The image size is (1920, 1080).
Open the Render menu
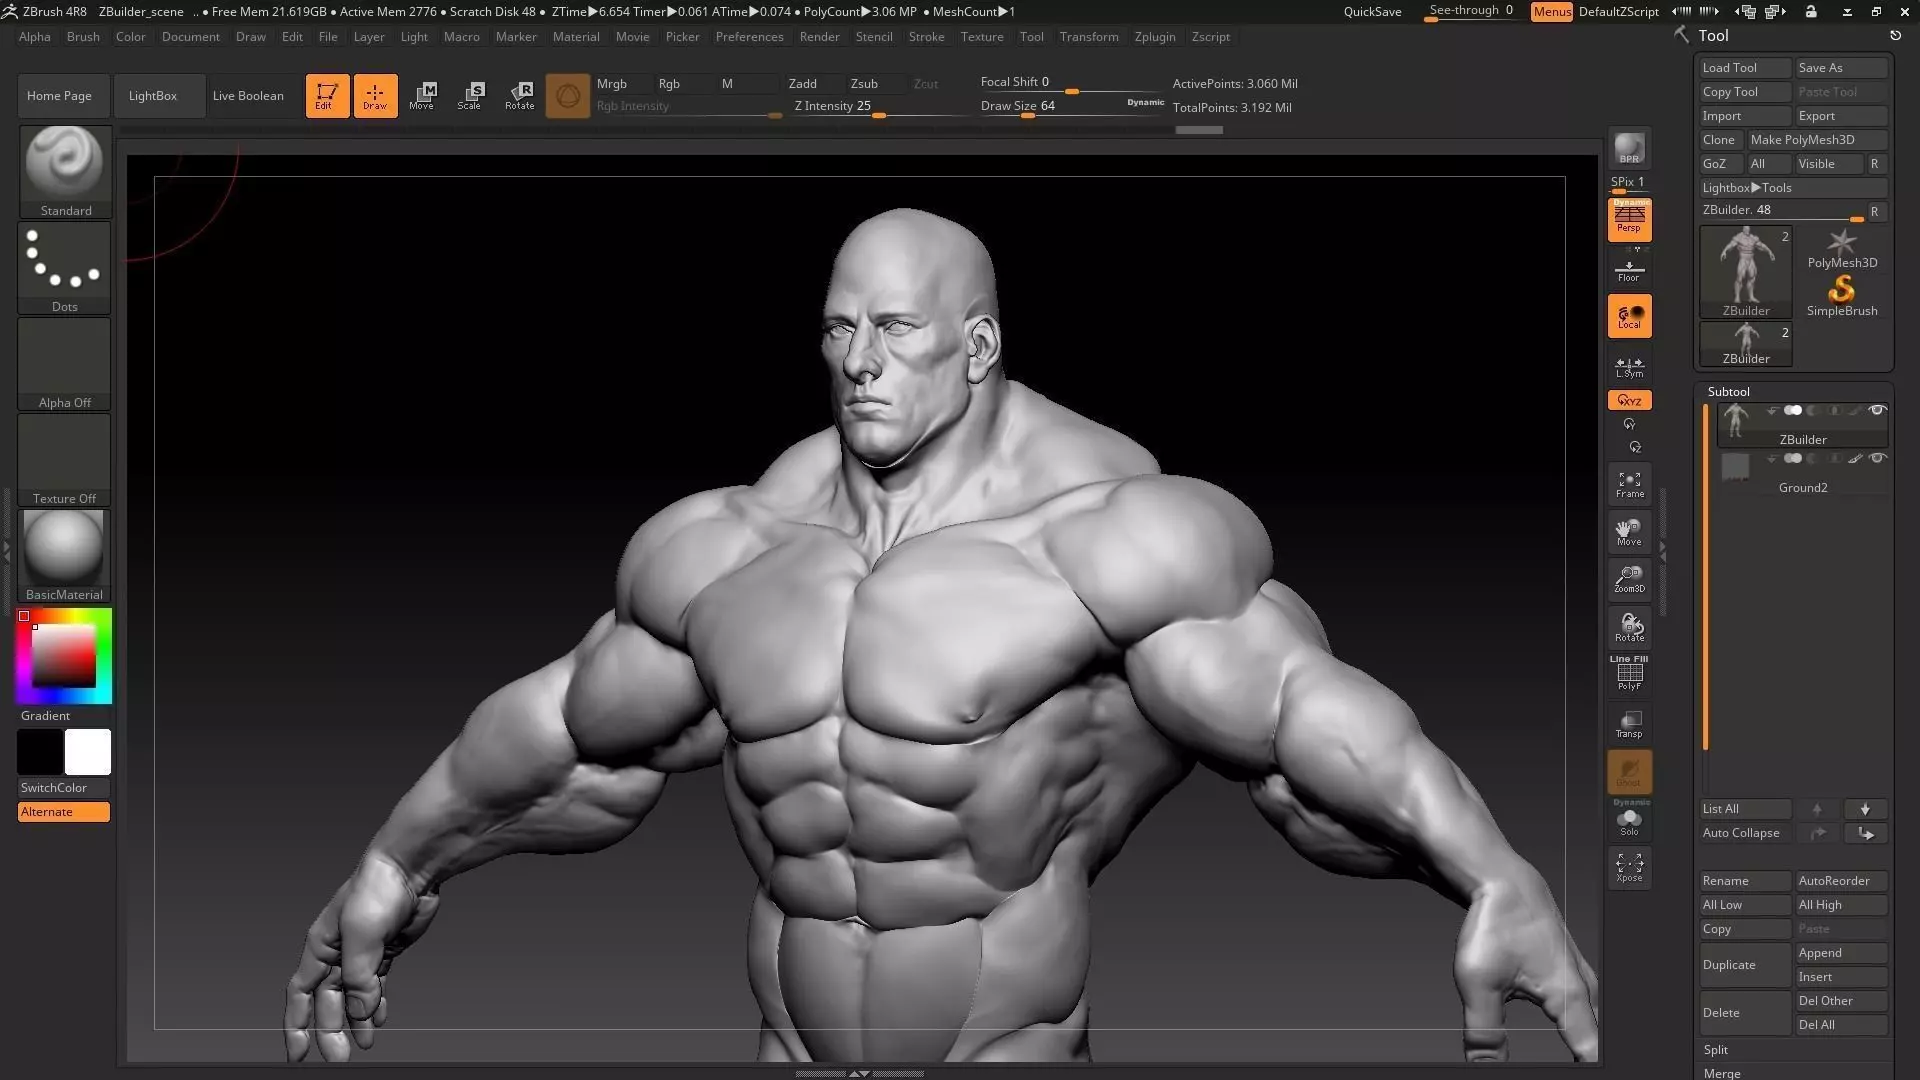819,37
